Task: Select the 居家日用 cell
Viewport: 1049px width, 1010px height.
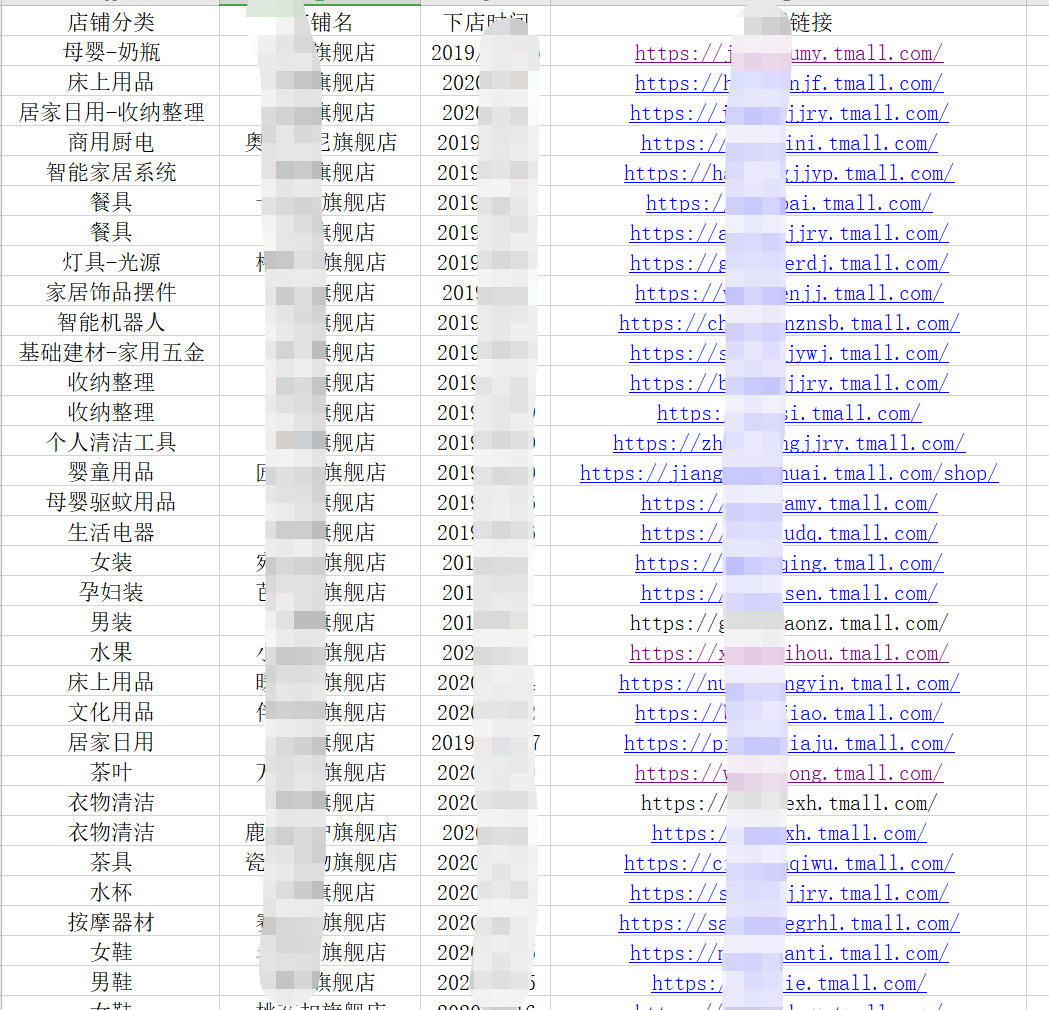Action: [110, 742]
